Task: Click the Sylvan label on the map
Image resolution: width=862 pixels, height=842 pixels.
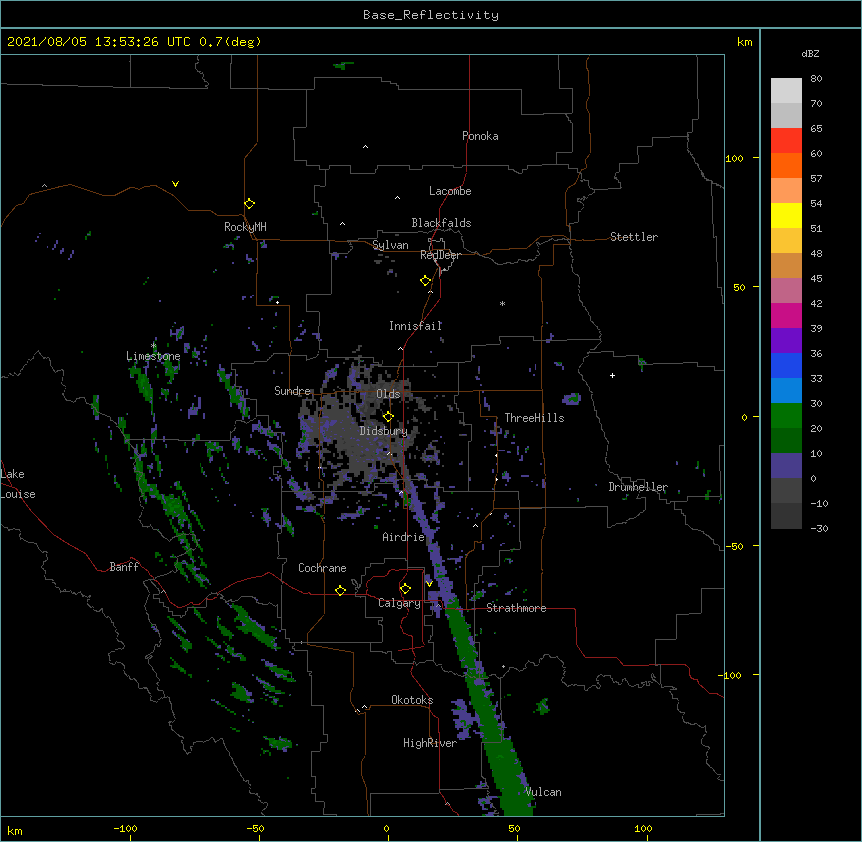Action: (390, 245)
